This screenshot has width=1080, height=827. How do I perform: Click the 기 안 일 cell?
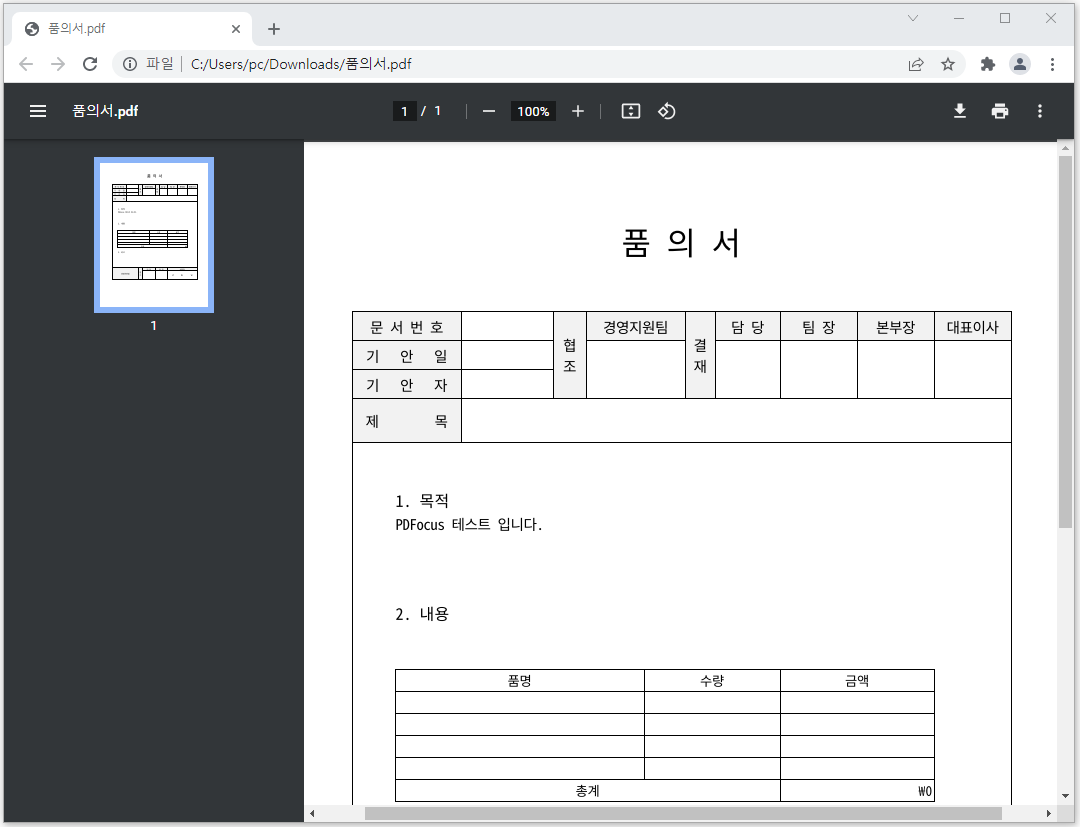[x=407, y=356]
